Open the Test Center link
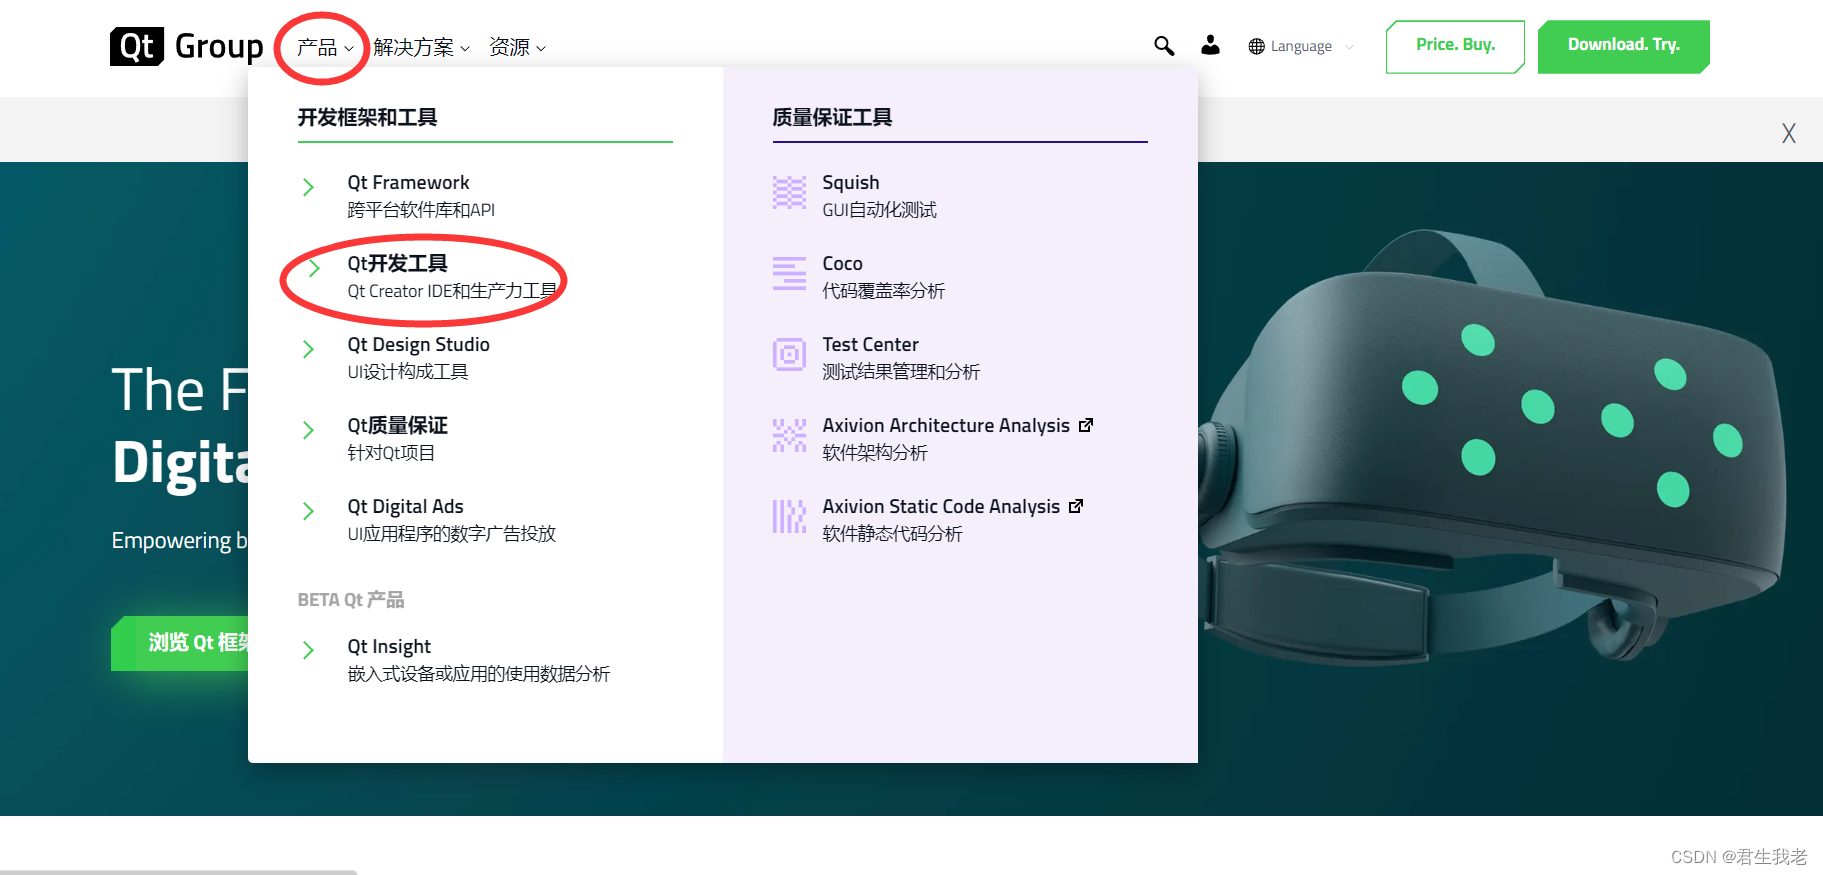This screenshot has width=1823, height=875. [870, 344]
